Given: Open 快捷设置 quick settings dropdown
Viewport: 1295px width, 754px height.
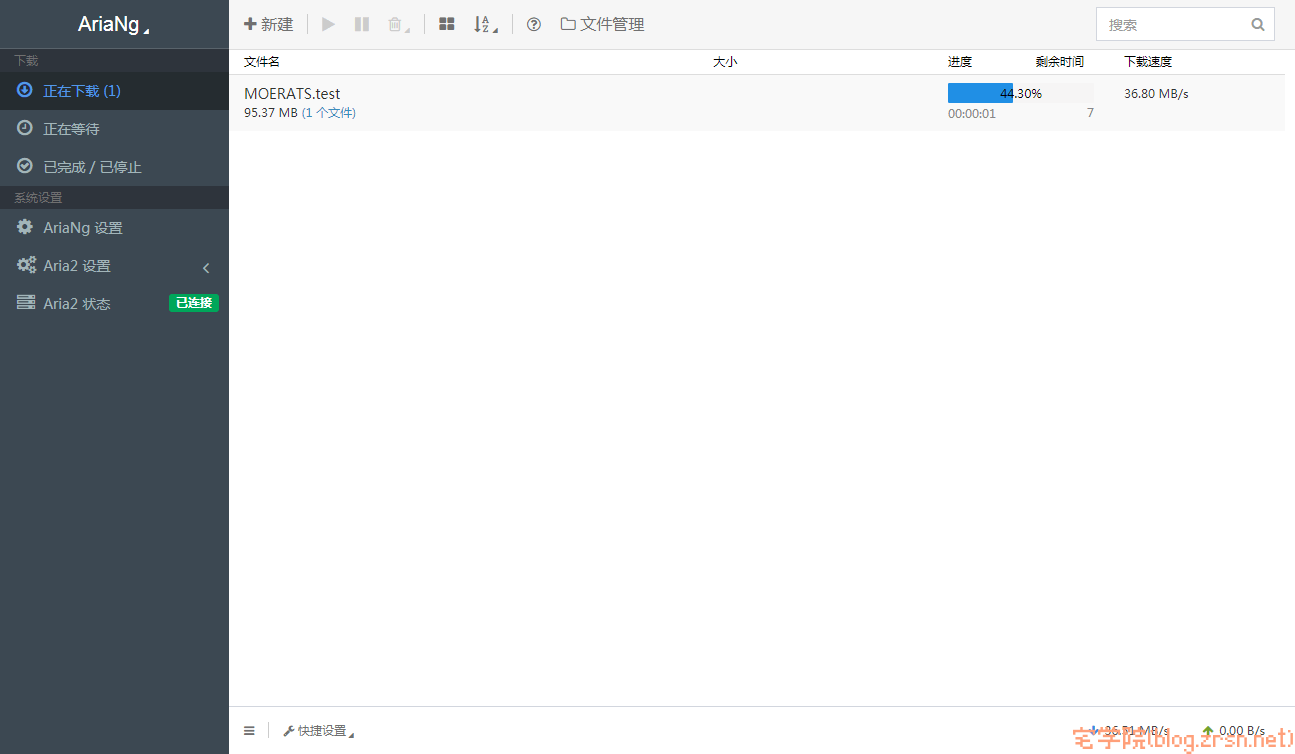Looking at the screenshot, I should (x=318, y=731).
